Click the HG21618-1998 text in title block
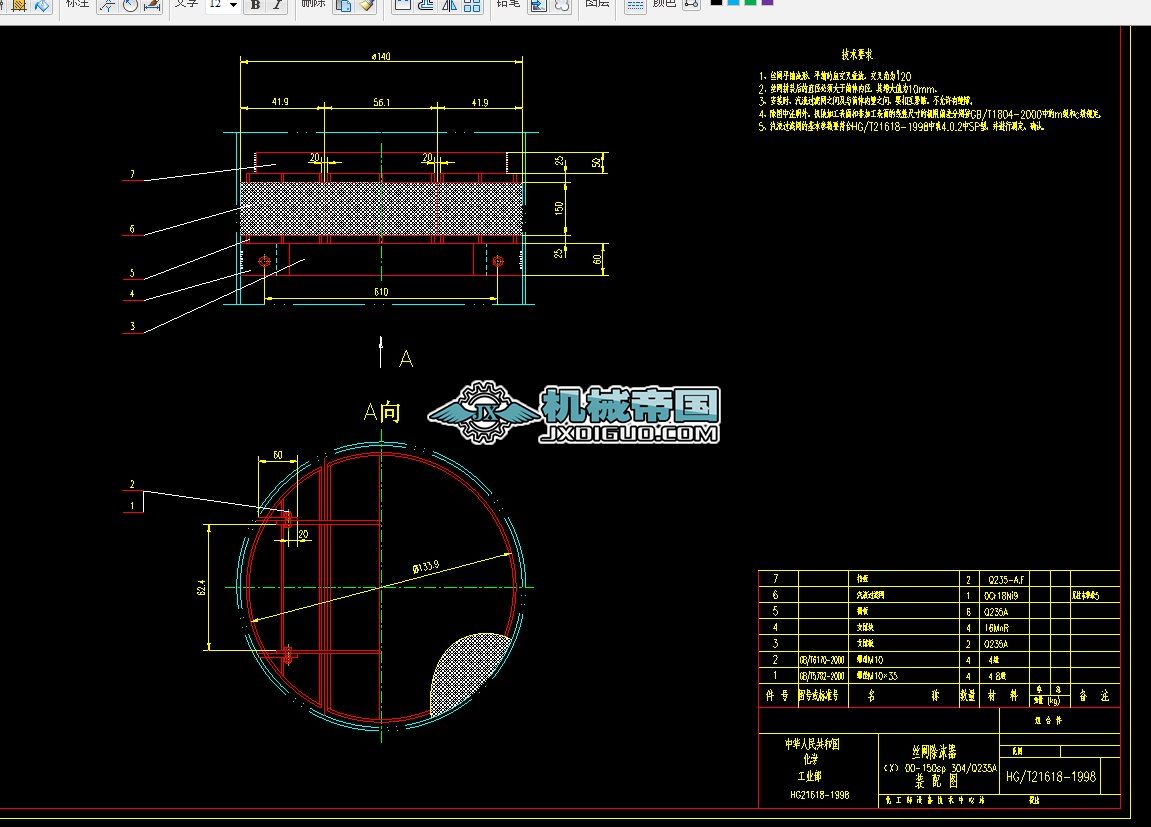 [x=820, y=795]
